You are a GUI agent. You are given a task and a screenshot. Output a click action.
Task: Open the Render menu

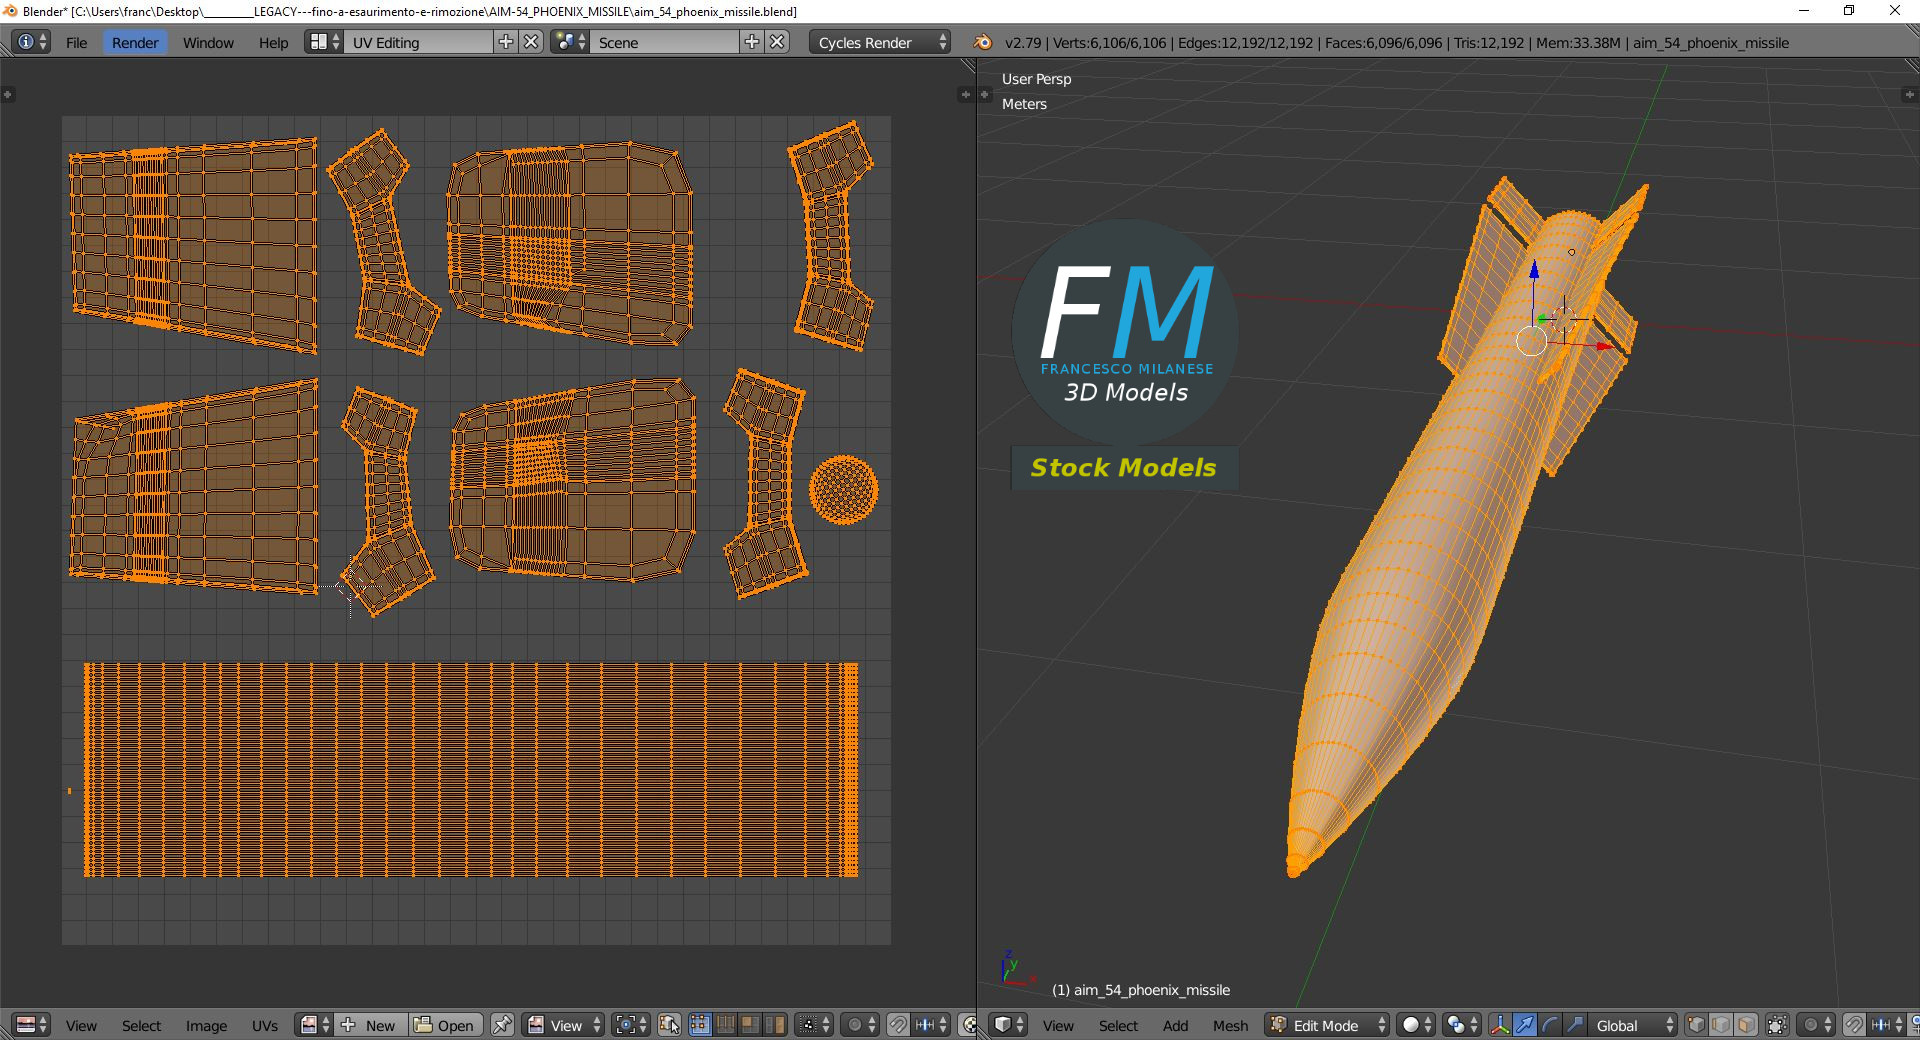[x=135, y=42]
